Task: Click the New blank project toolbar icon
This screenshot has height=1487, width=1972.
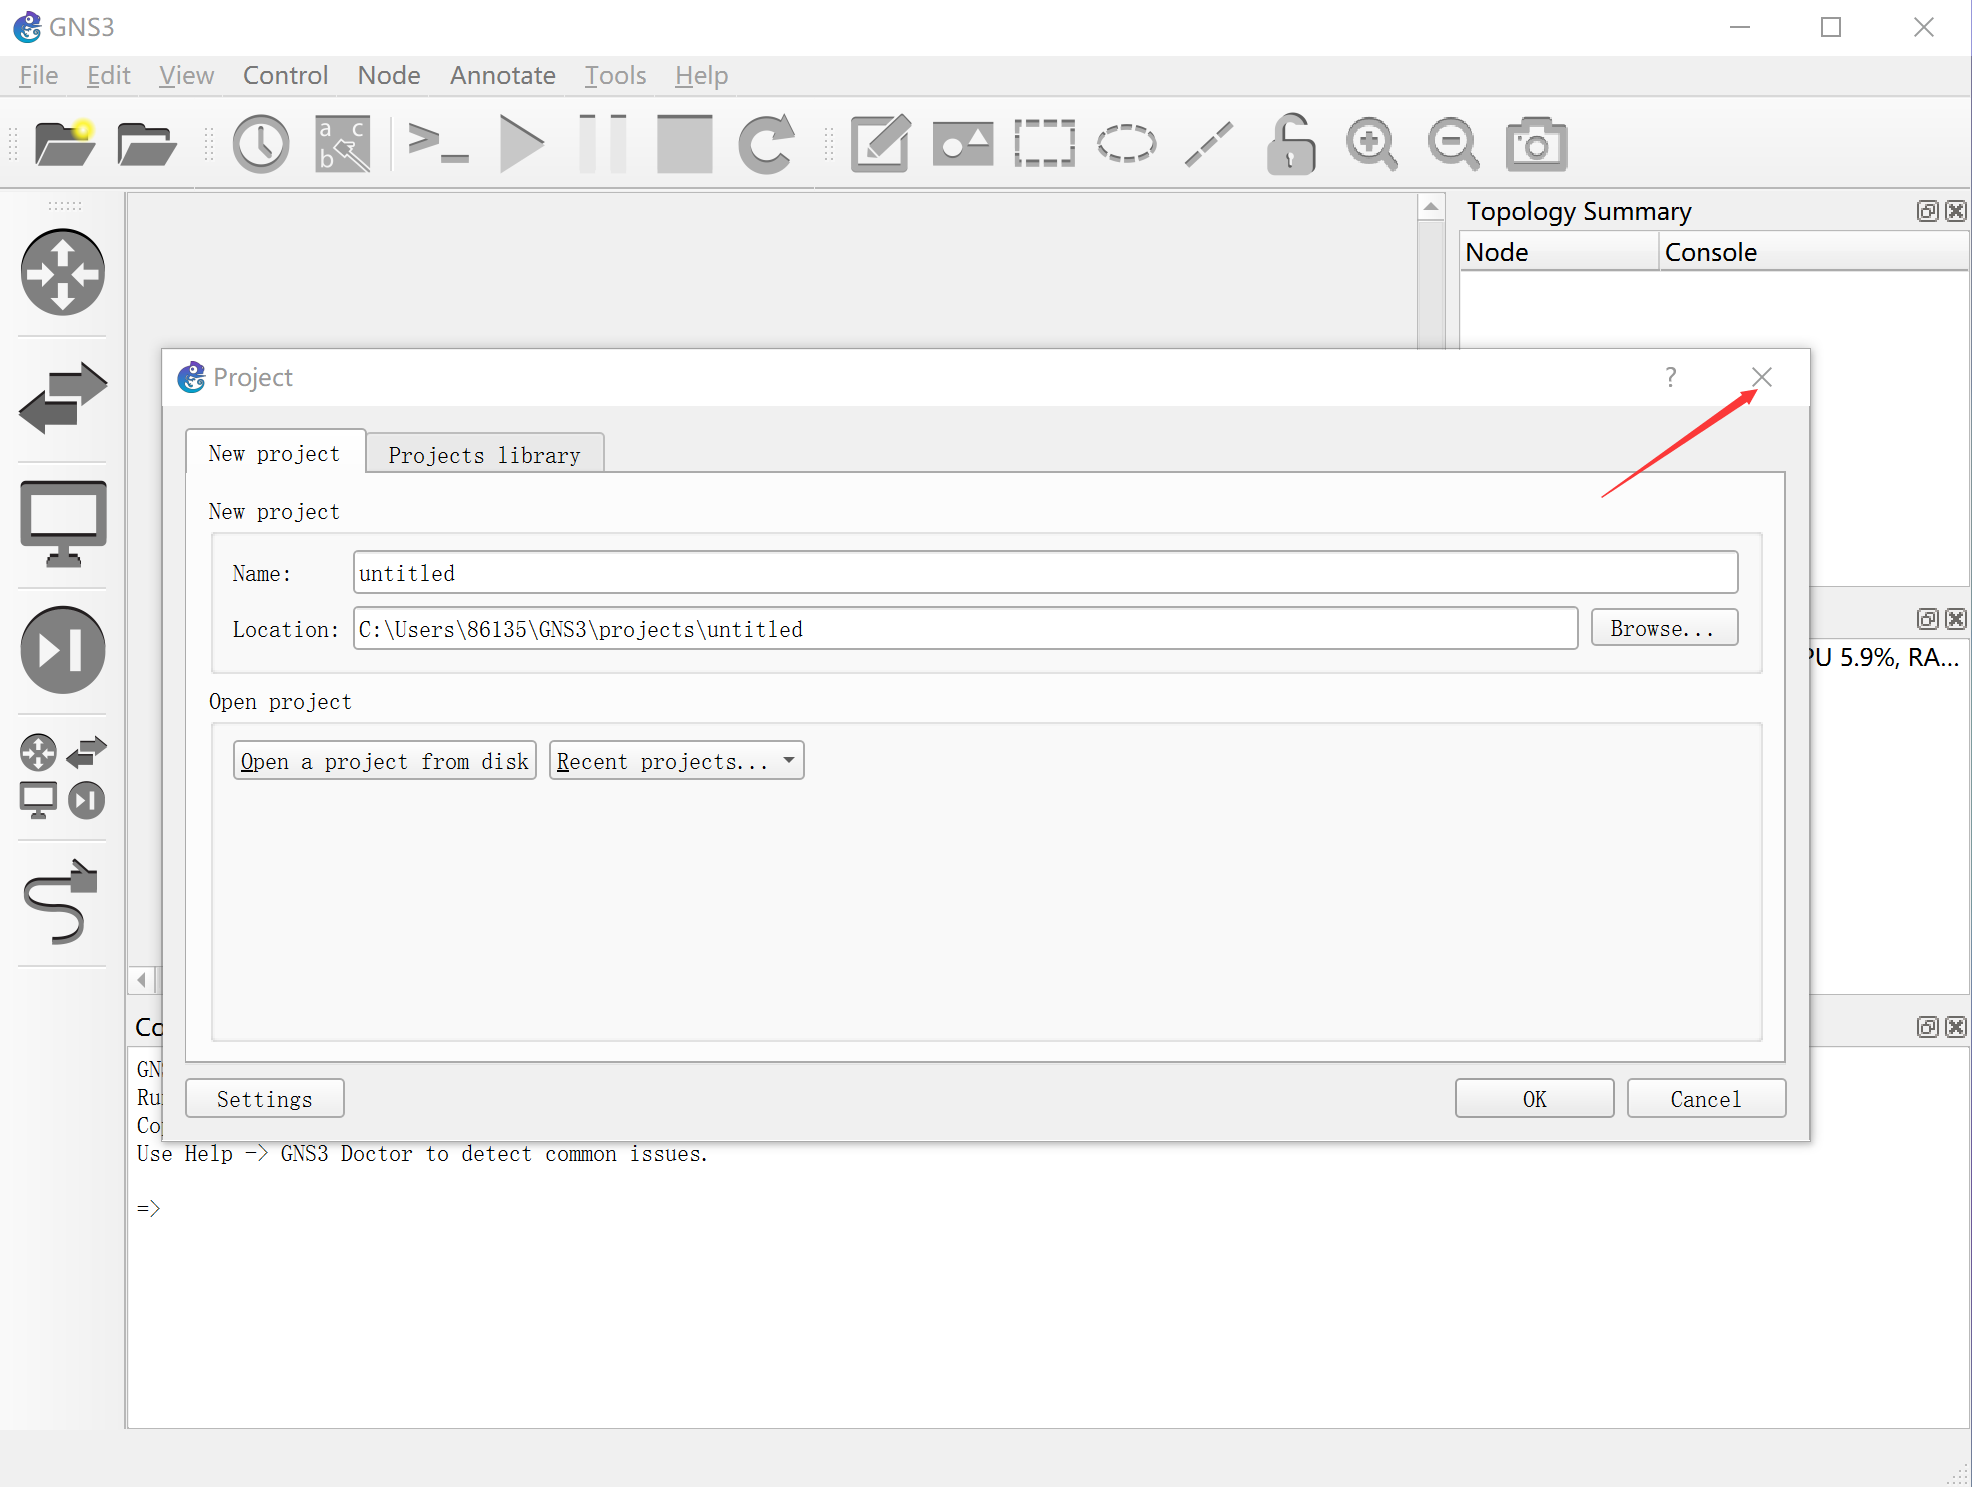Action: 65,144
